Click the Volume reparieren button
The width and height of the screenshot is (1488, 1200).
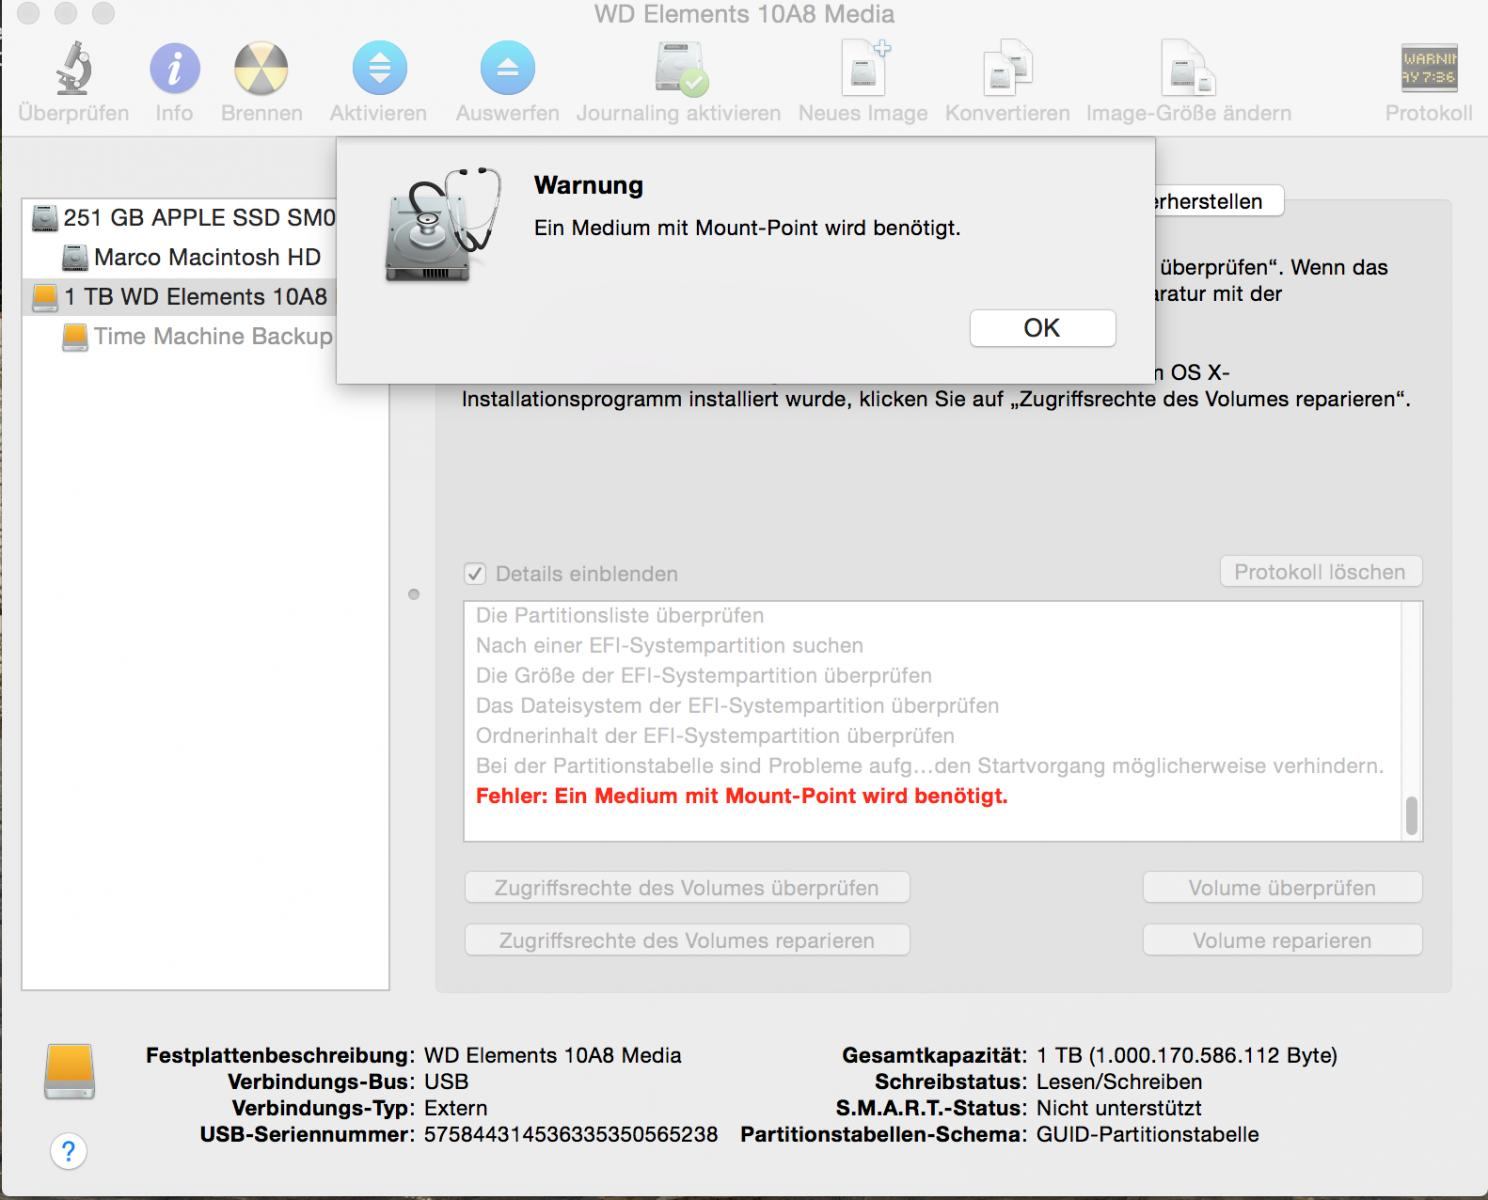coord(1282,940)
